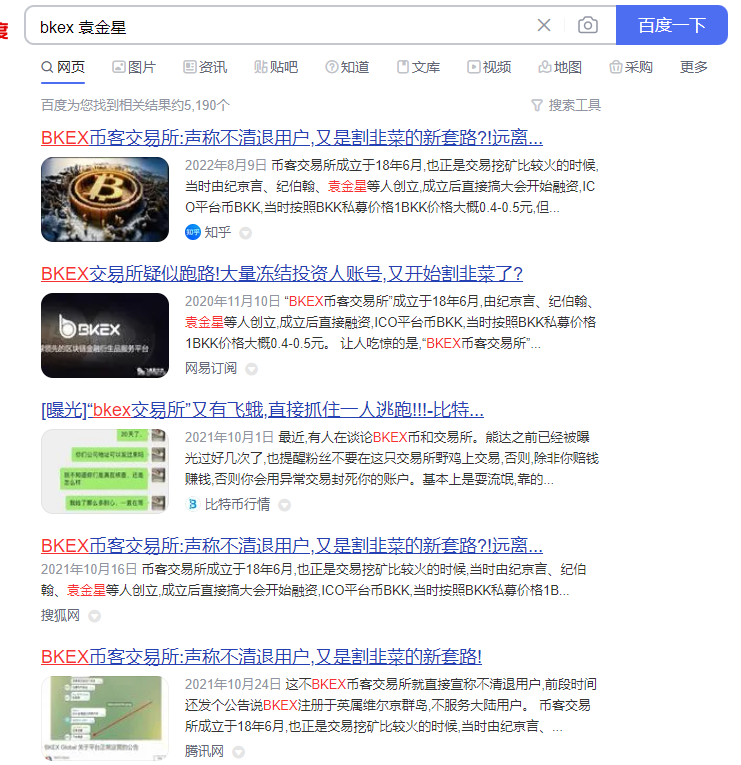The image size is (741, 765).
Task: Open the 搜狐网 BKEX币客交易所 result link
Action: tap(292, 545)
